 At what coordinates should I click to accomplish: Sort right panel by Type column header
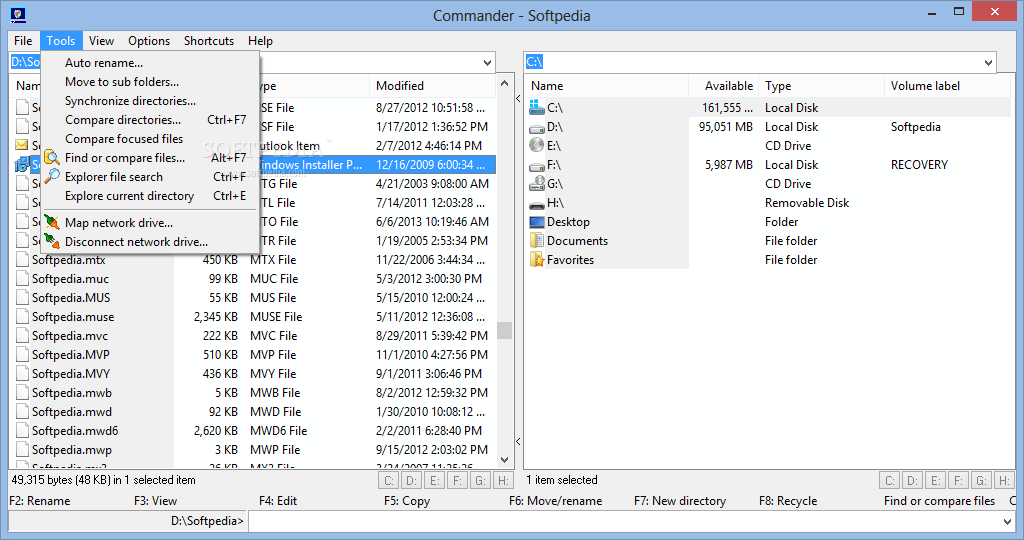point(822,86)
